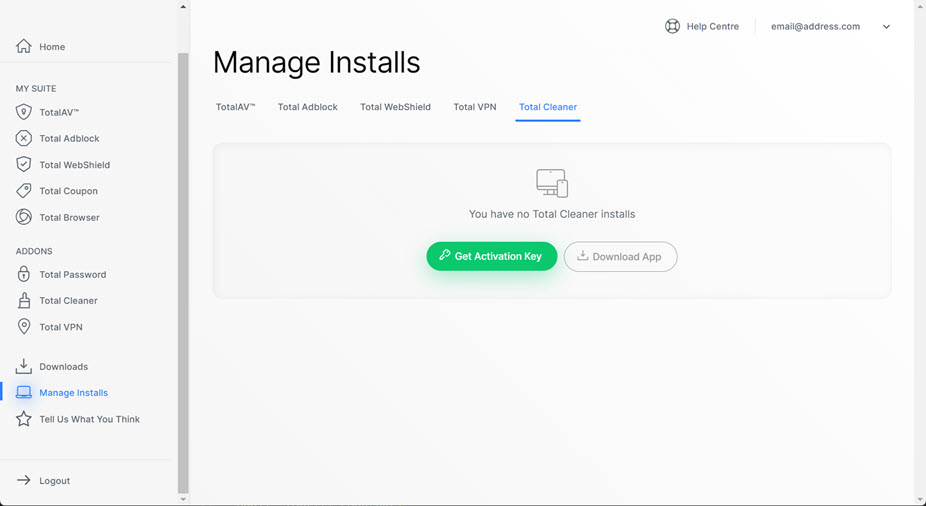Open the Help Centre link

tap(713, 26)
